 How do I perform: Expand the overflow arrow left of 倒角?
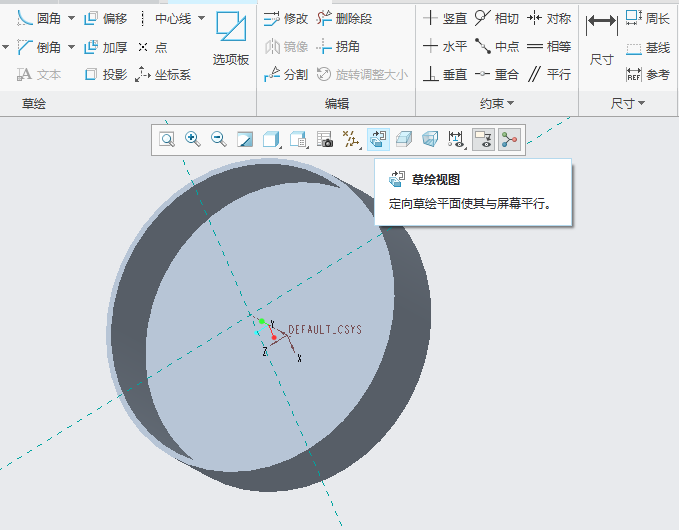tap(5, 47)
